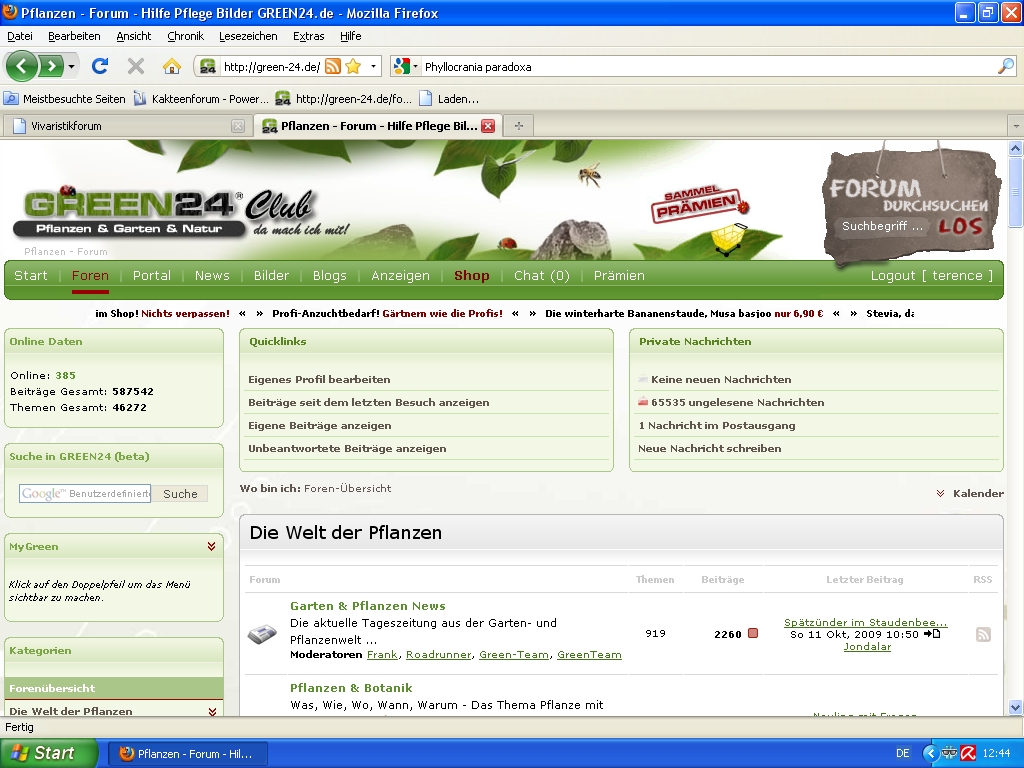Viewport: 1024px width, 768px height.
Task: Bookmark page with the star icon
Action: click(x=353, y=67)
